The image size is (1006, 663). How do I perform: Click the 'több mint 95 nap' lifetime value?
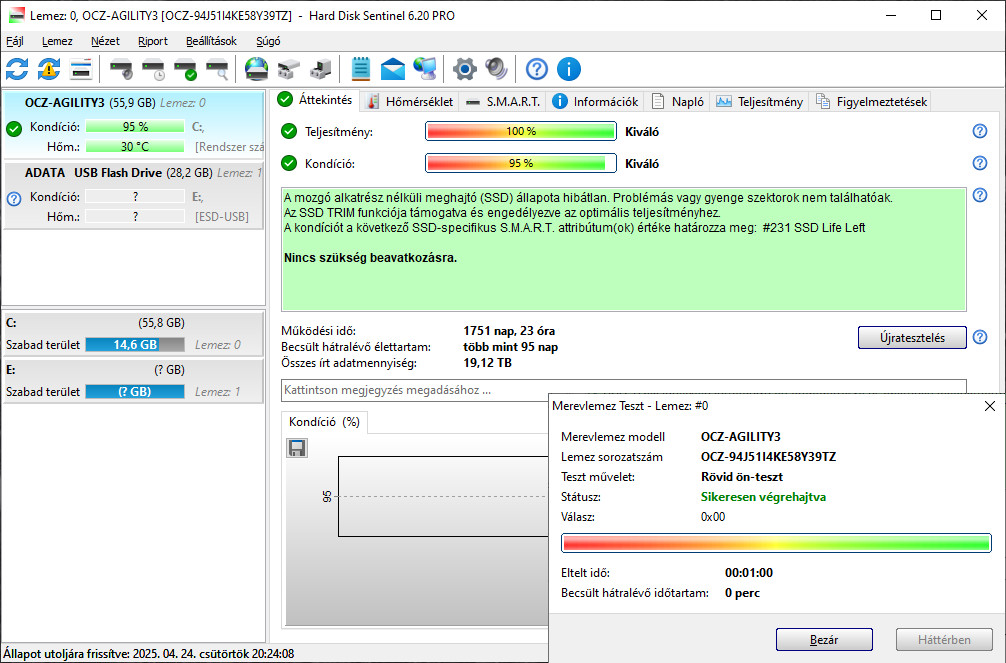511,347
